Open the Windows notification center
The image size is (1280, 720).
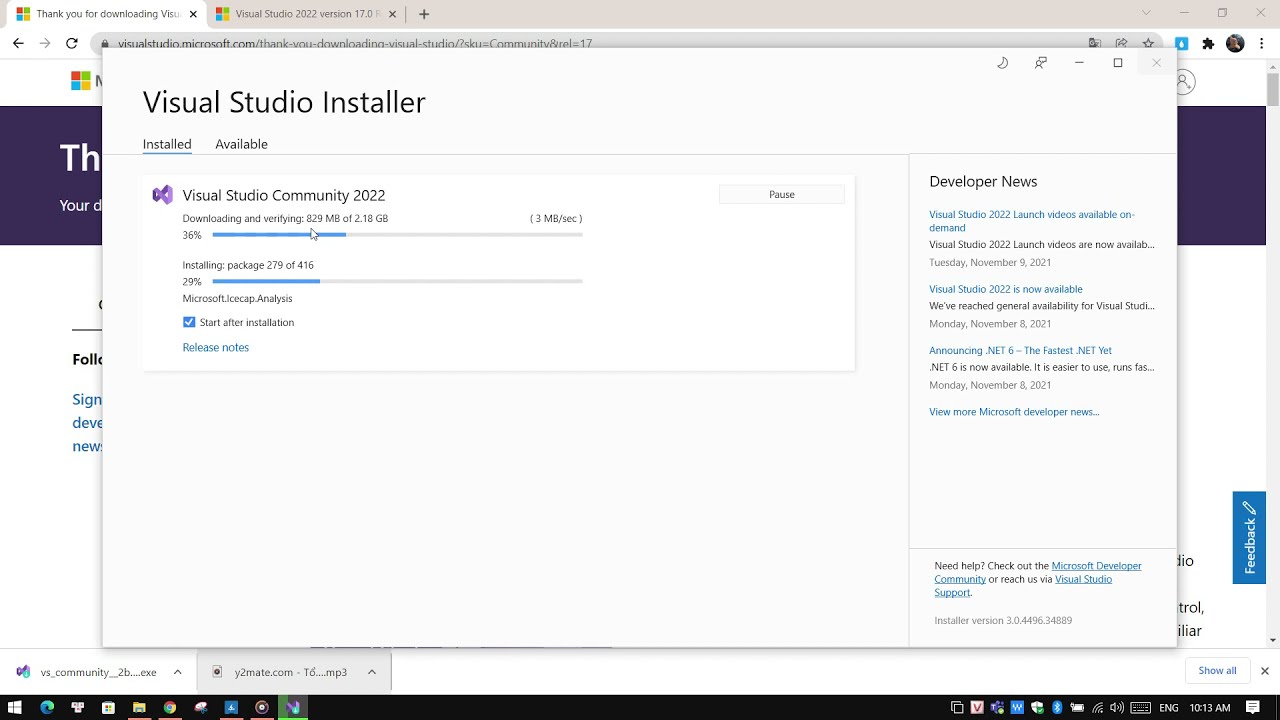[x=1253, y=708]
